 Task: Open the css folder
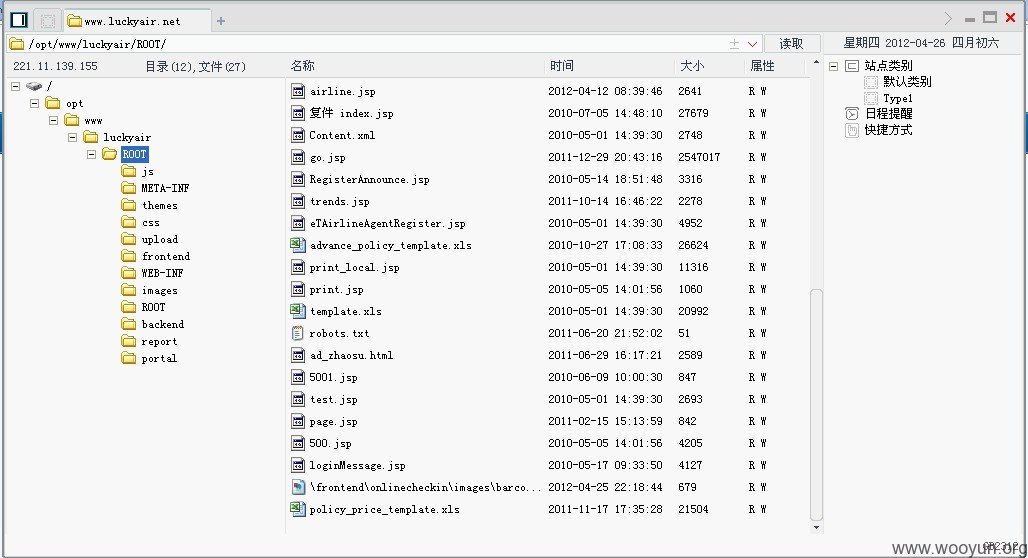(x=140, y=222)
